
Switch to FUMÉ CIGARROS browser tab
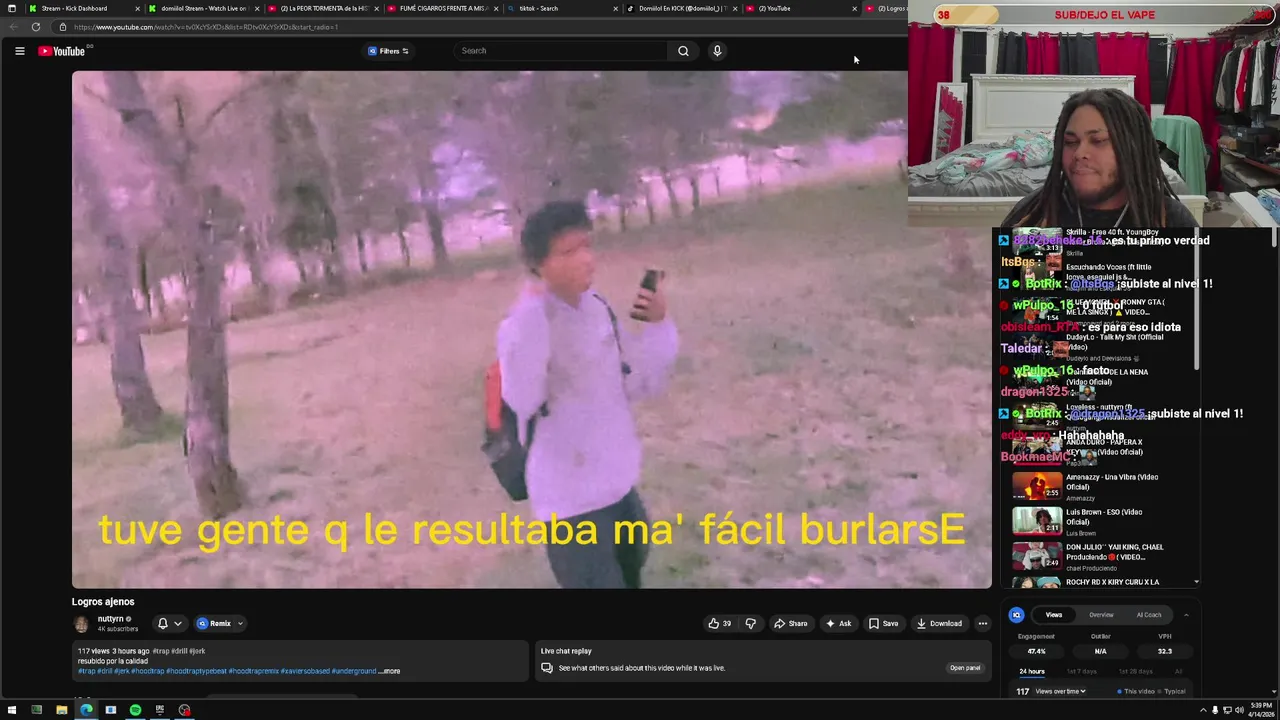(443, 8)
